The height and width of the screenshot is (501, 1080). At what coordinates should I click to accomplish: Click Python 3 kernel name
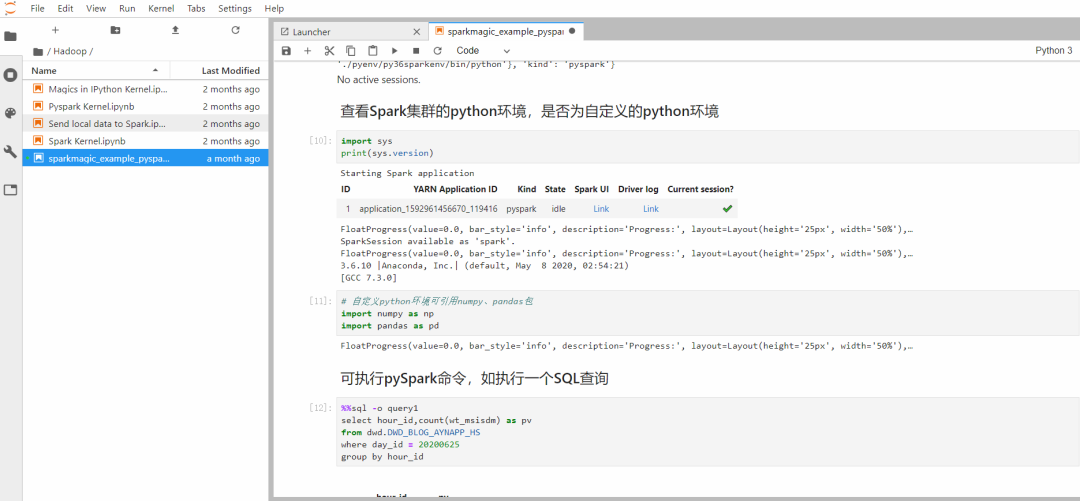pyautogui.click(x=1054, y=51)
